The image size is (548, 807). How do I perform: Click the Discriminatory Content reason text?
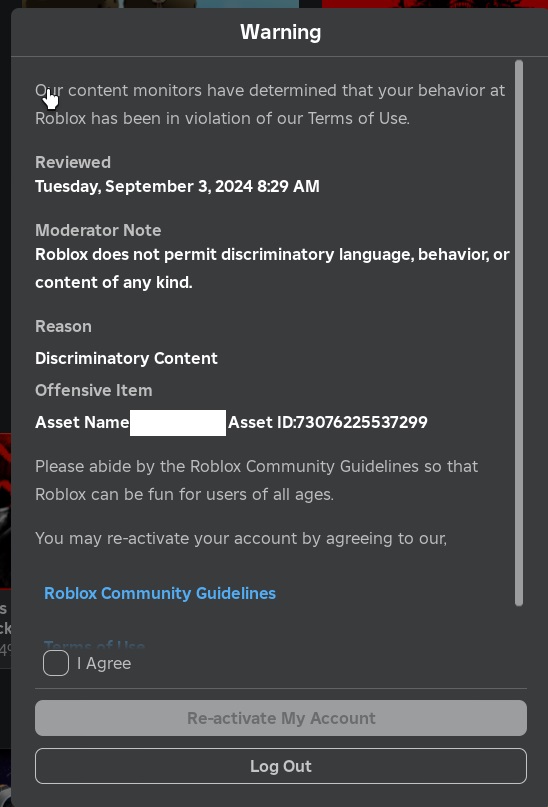126,358
